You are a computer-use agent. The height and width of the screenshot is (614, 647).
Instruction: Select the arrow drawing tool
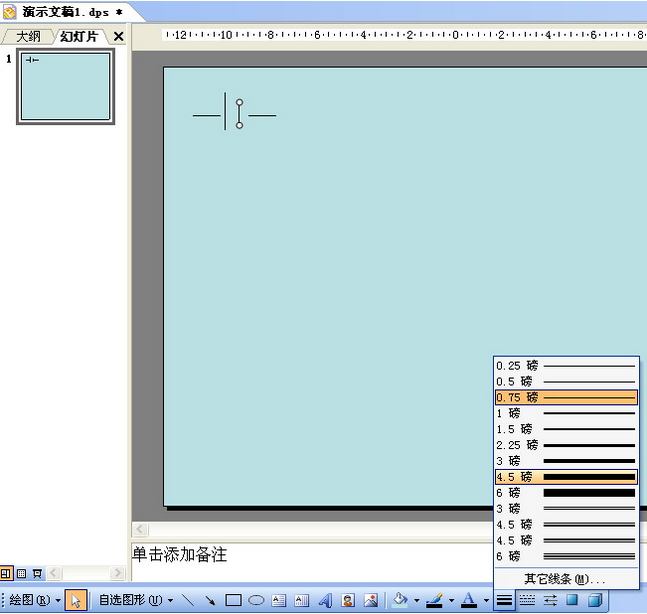click(x=210, y=600)
